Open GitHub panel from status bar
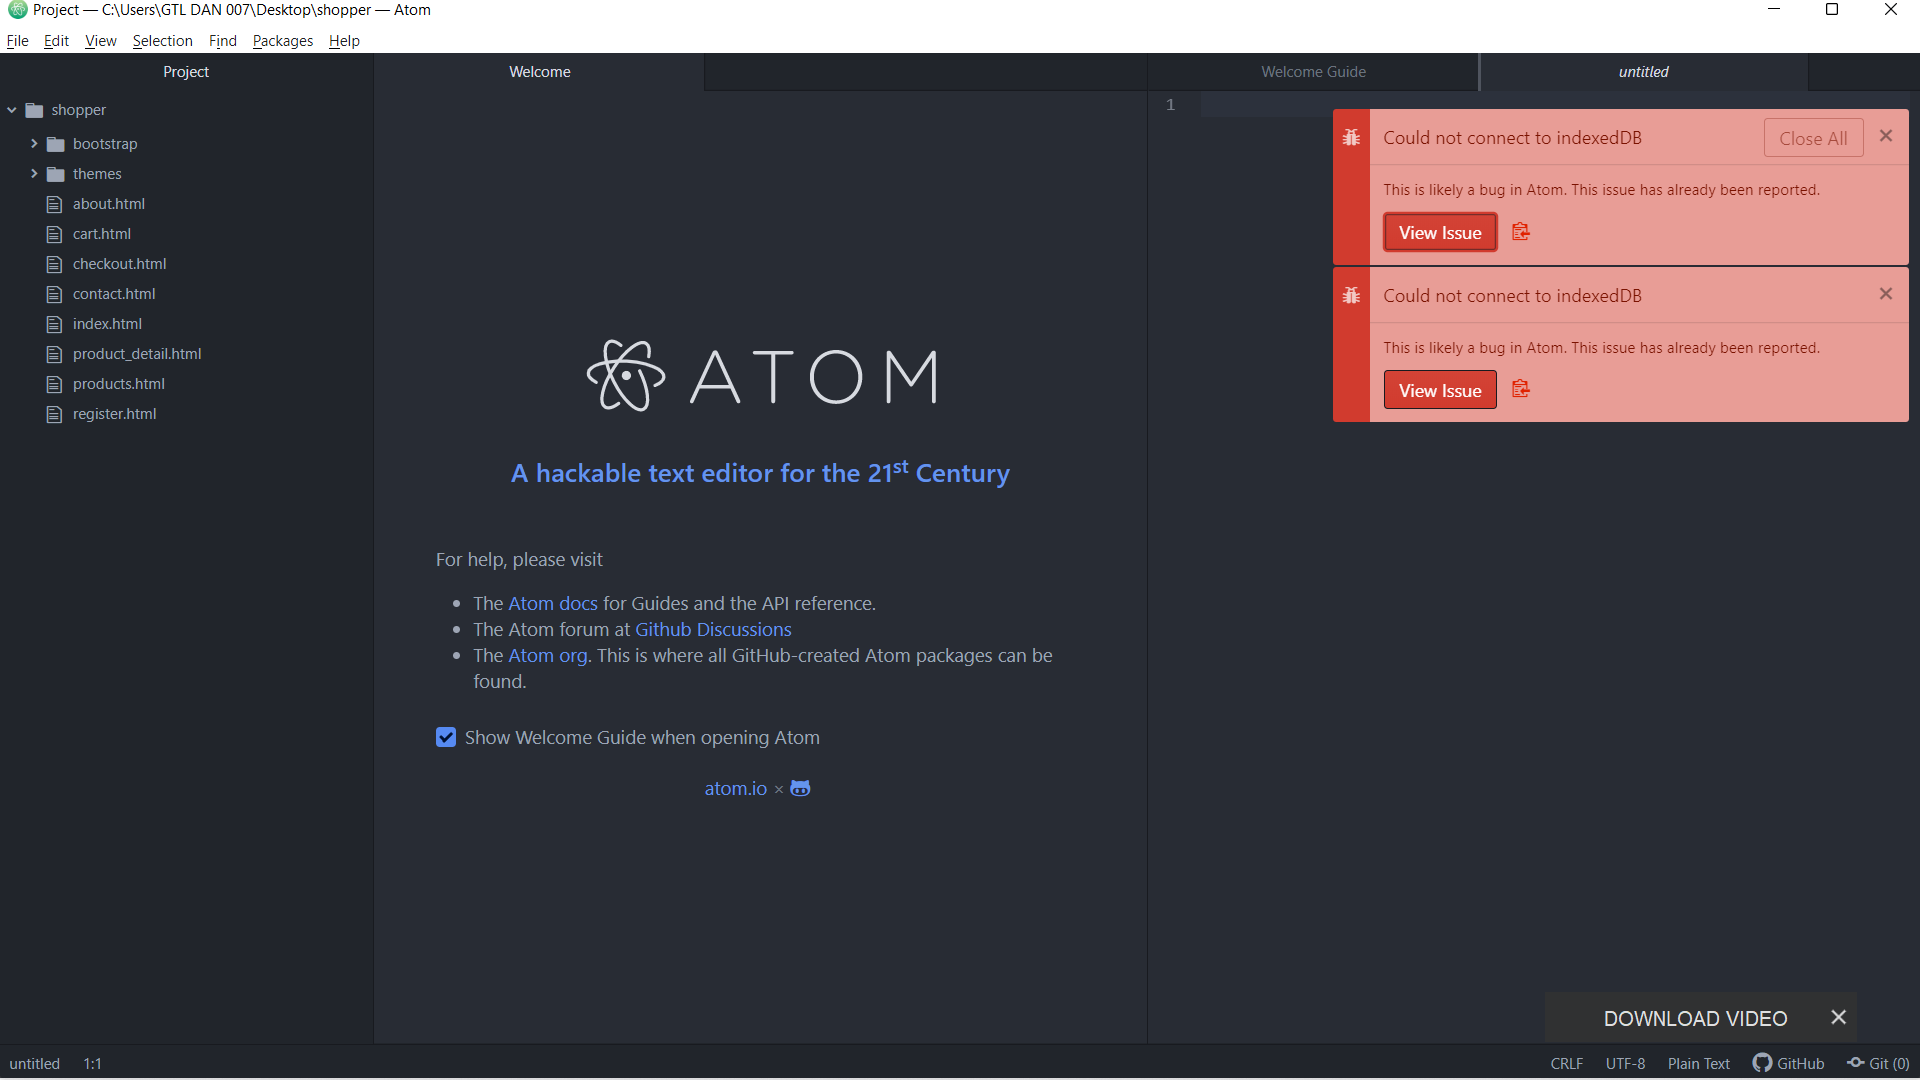This screenshot has width=1920, height=1080. click(1789, 1063)
